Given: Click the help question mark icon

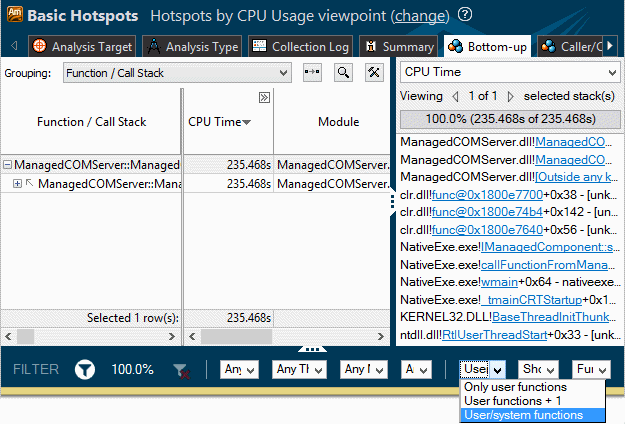Looking at the screenshot, I should [x=467, y=16].
